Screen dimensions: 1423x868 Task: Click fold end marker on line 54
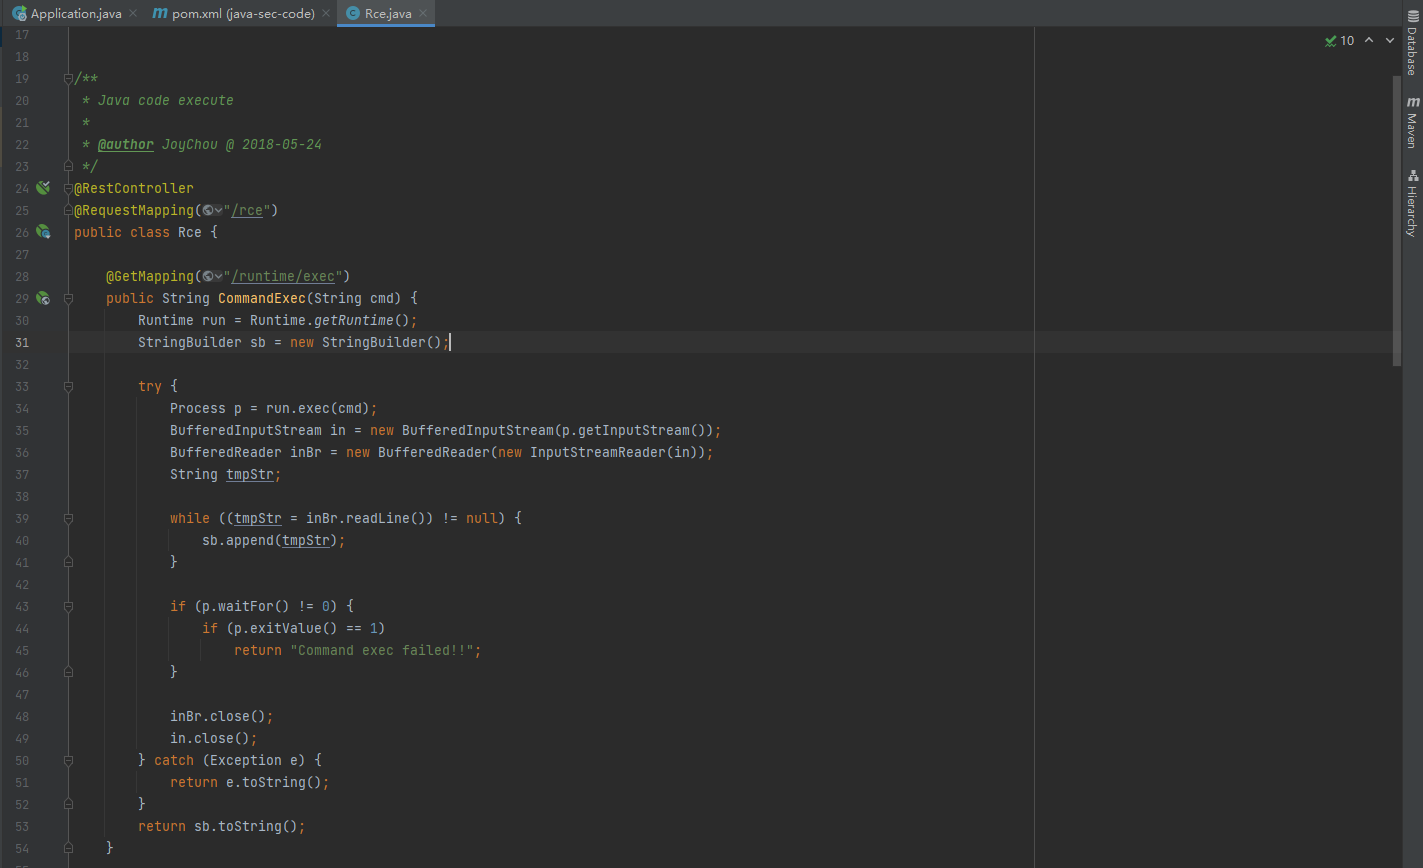(68, 848)
